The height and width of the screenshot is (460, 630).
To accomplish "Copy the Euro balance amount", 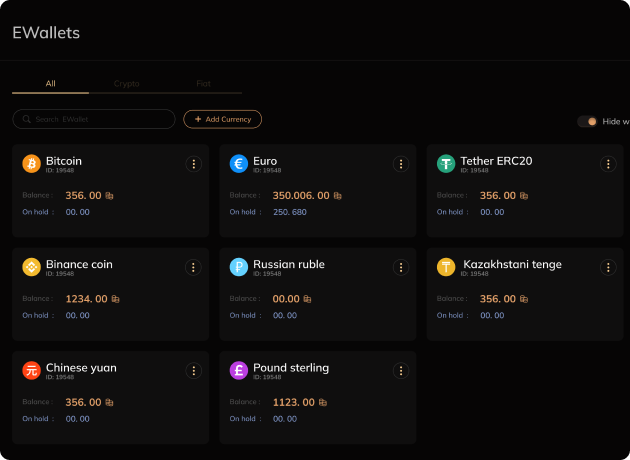I will click(338, 196).
